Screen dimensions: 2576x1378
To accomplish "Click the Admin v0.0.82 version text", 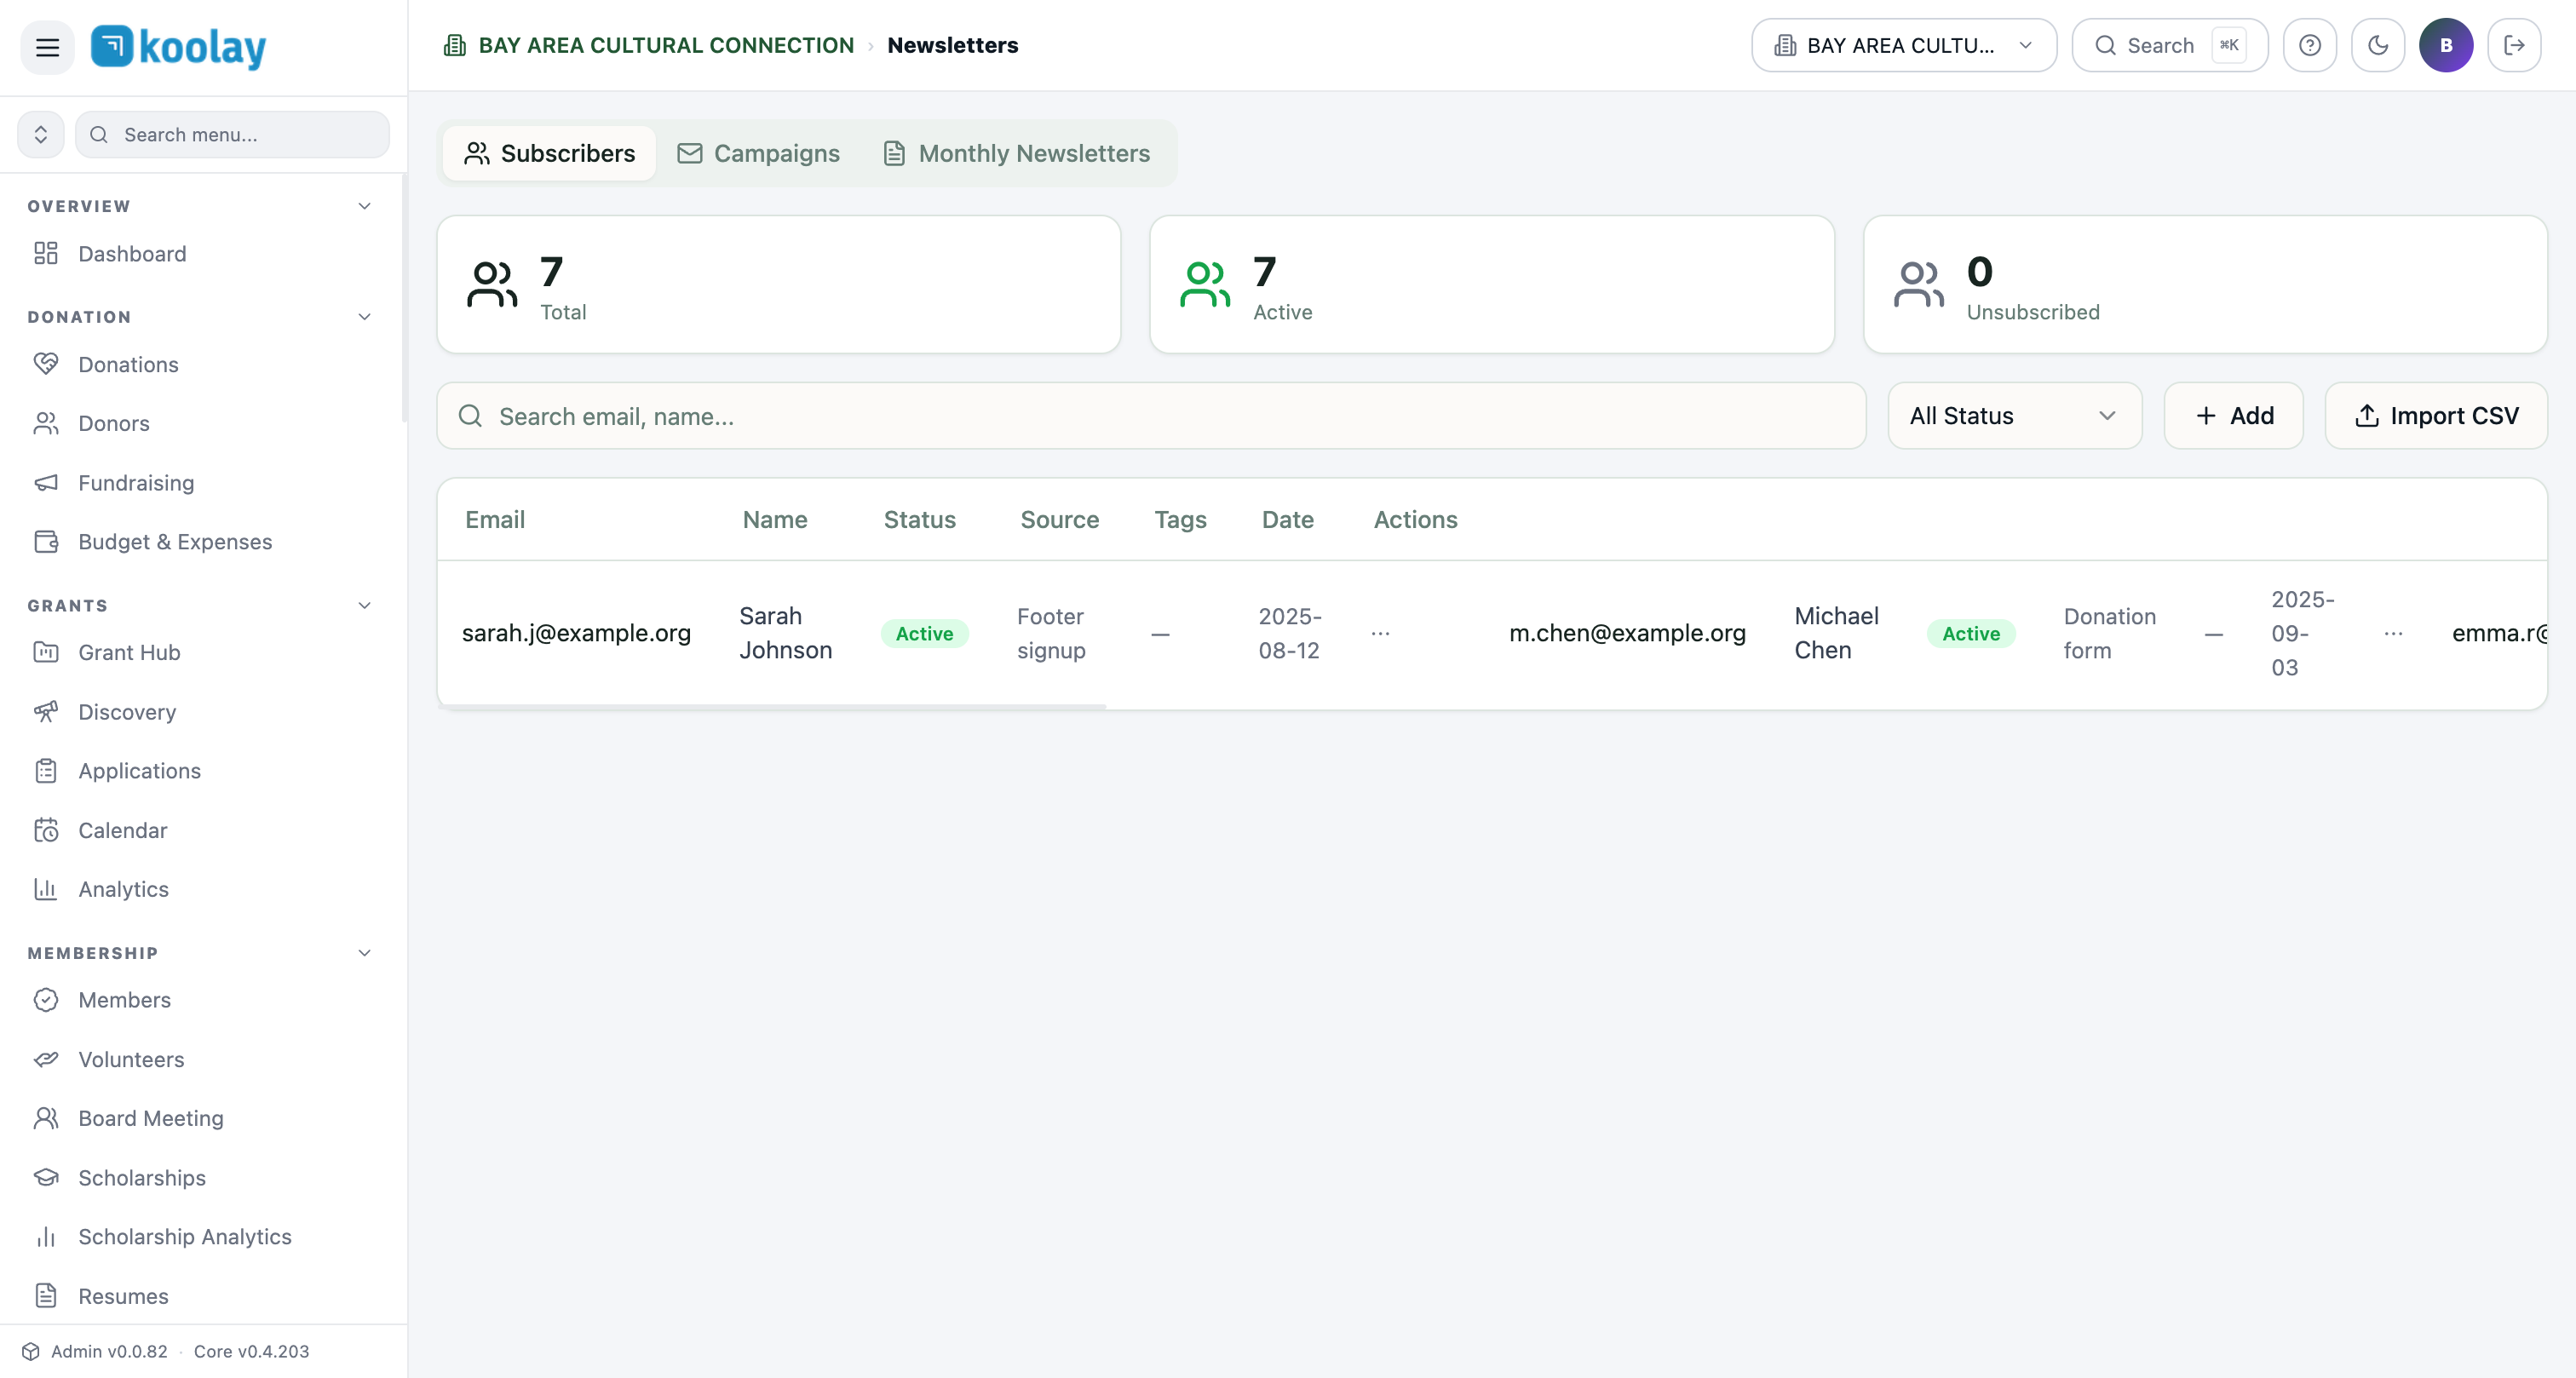I will coord(109,1352).
